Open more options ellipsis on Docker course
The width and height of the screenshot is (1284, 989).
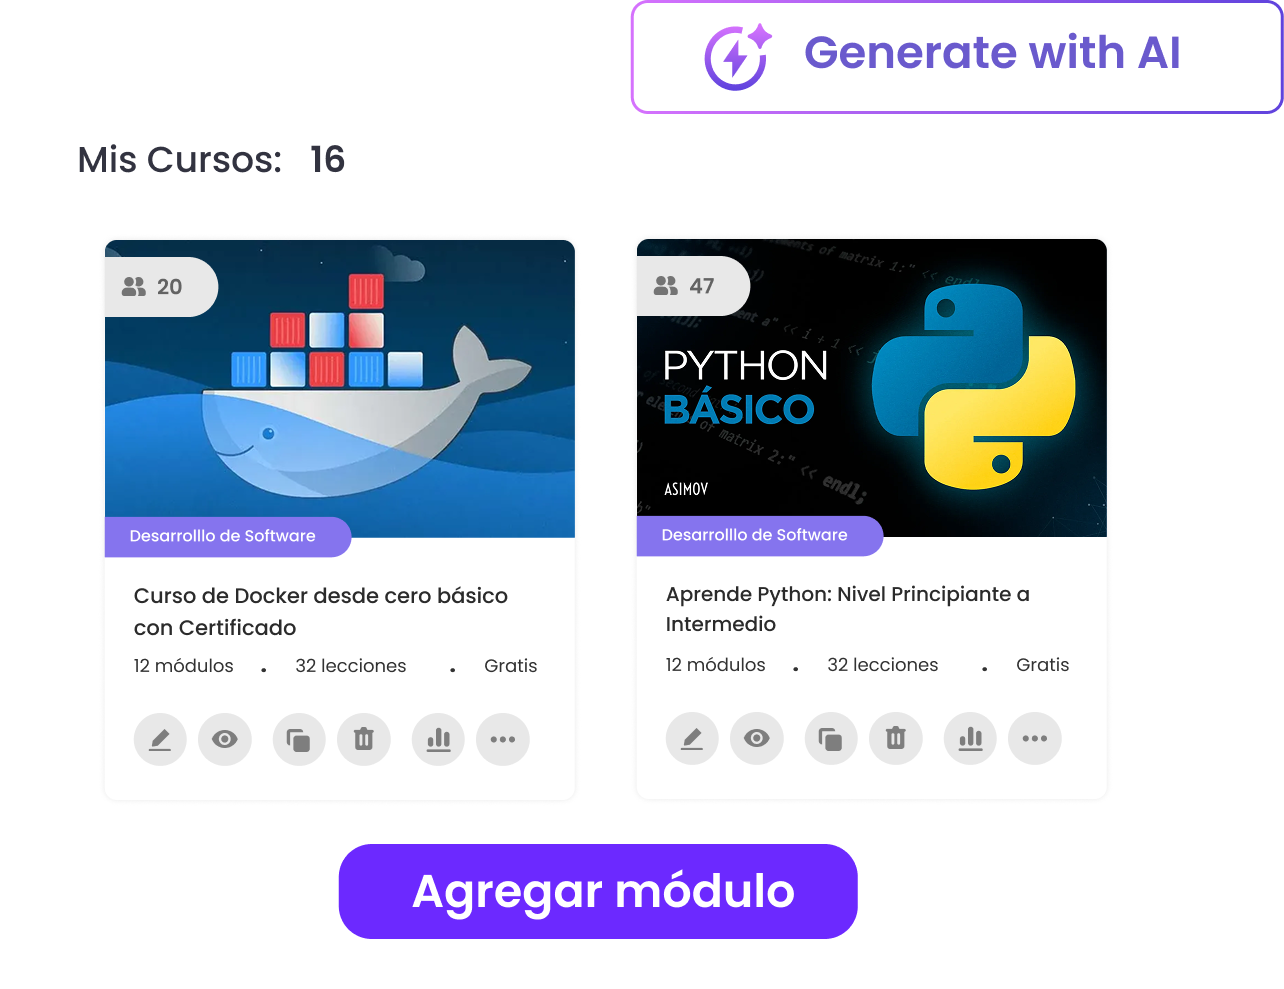503,740
